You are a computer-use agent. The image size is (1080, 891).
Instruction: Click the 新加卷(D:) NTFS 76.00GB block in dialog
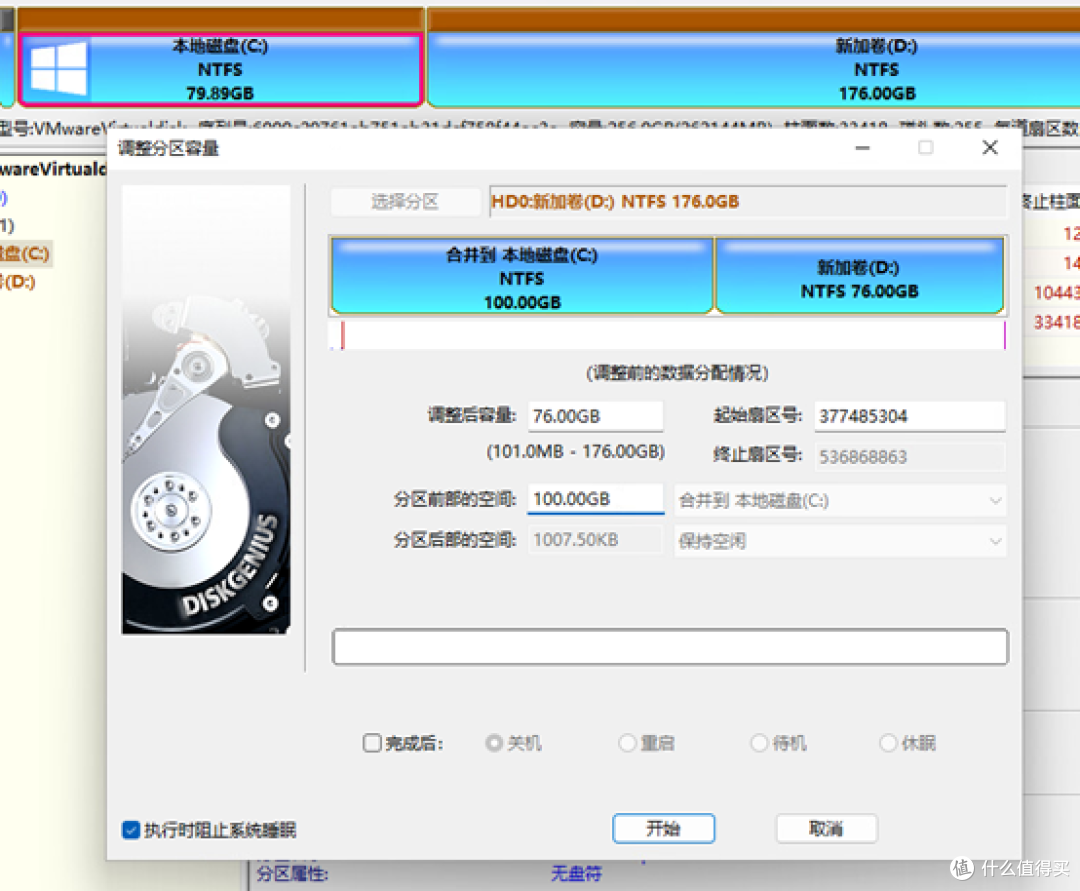(860, 276)
